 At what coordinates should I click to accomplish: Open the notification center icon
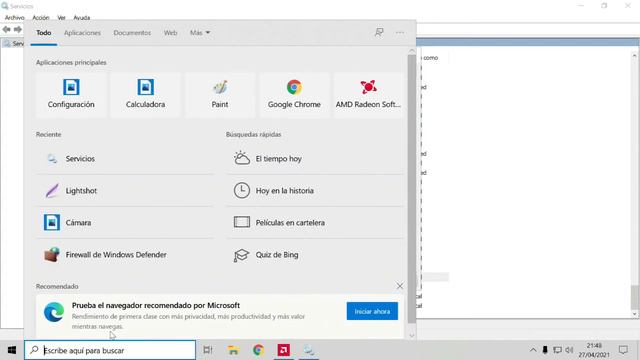point(623,350)
